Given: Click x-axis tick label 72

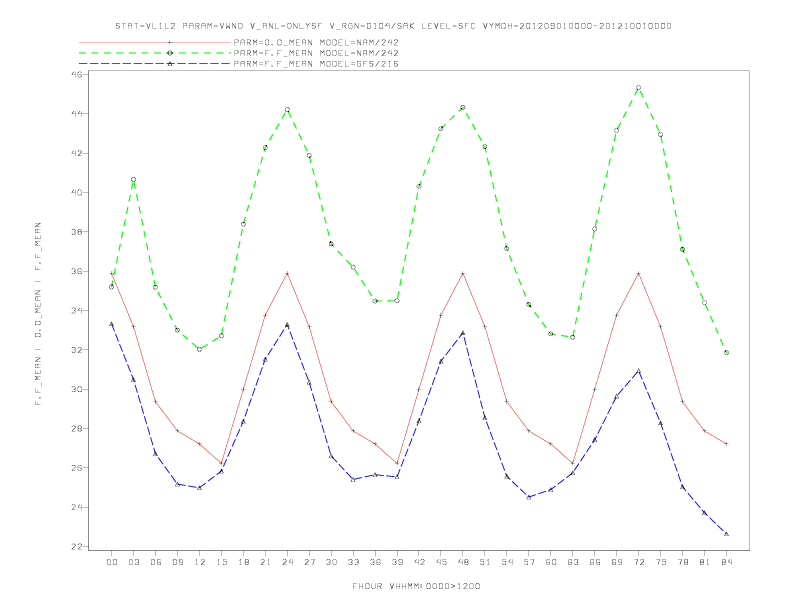Looking at the screenshot, I should pyautogui.click(x=639, y=562).
